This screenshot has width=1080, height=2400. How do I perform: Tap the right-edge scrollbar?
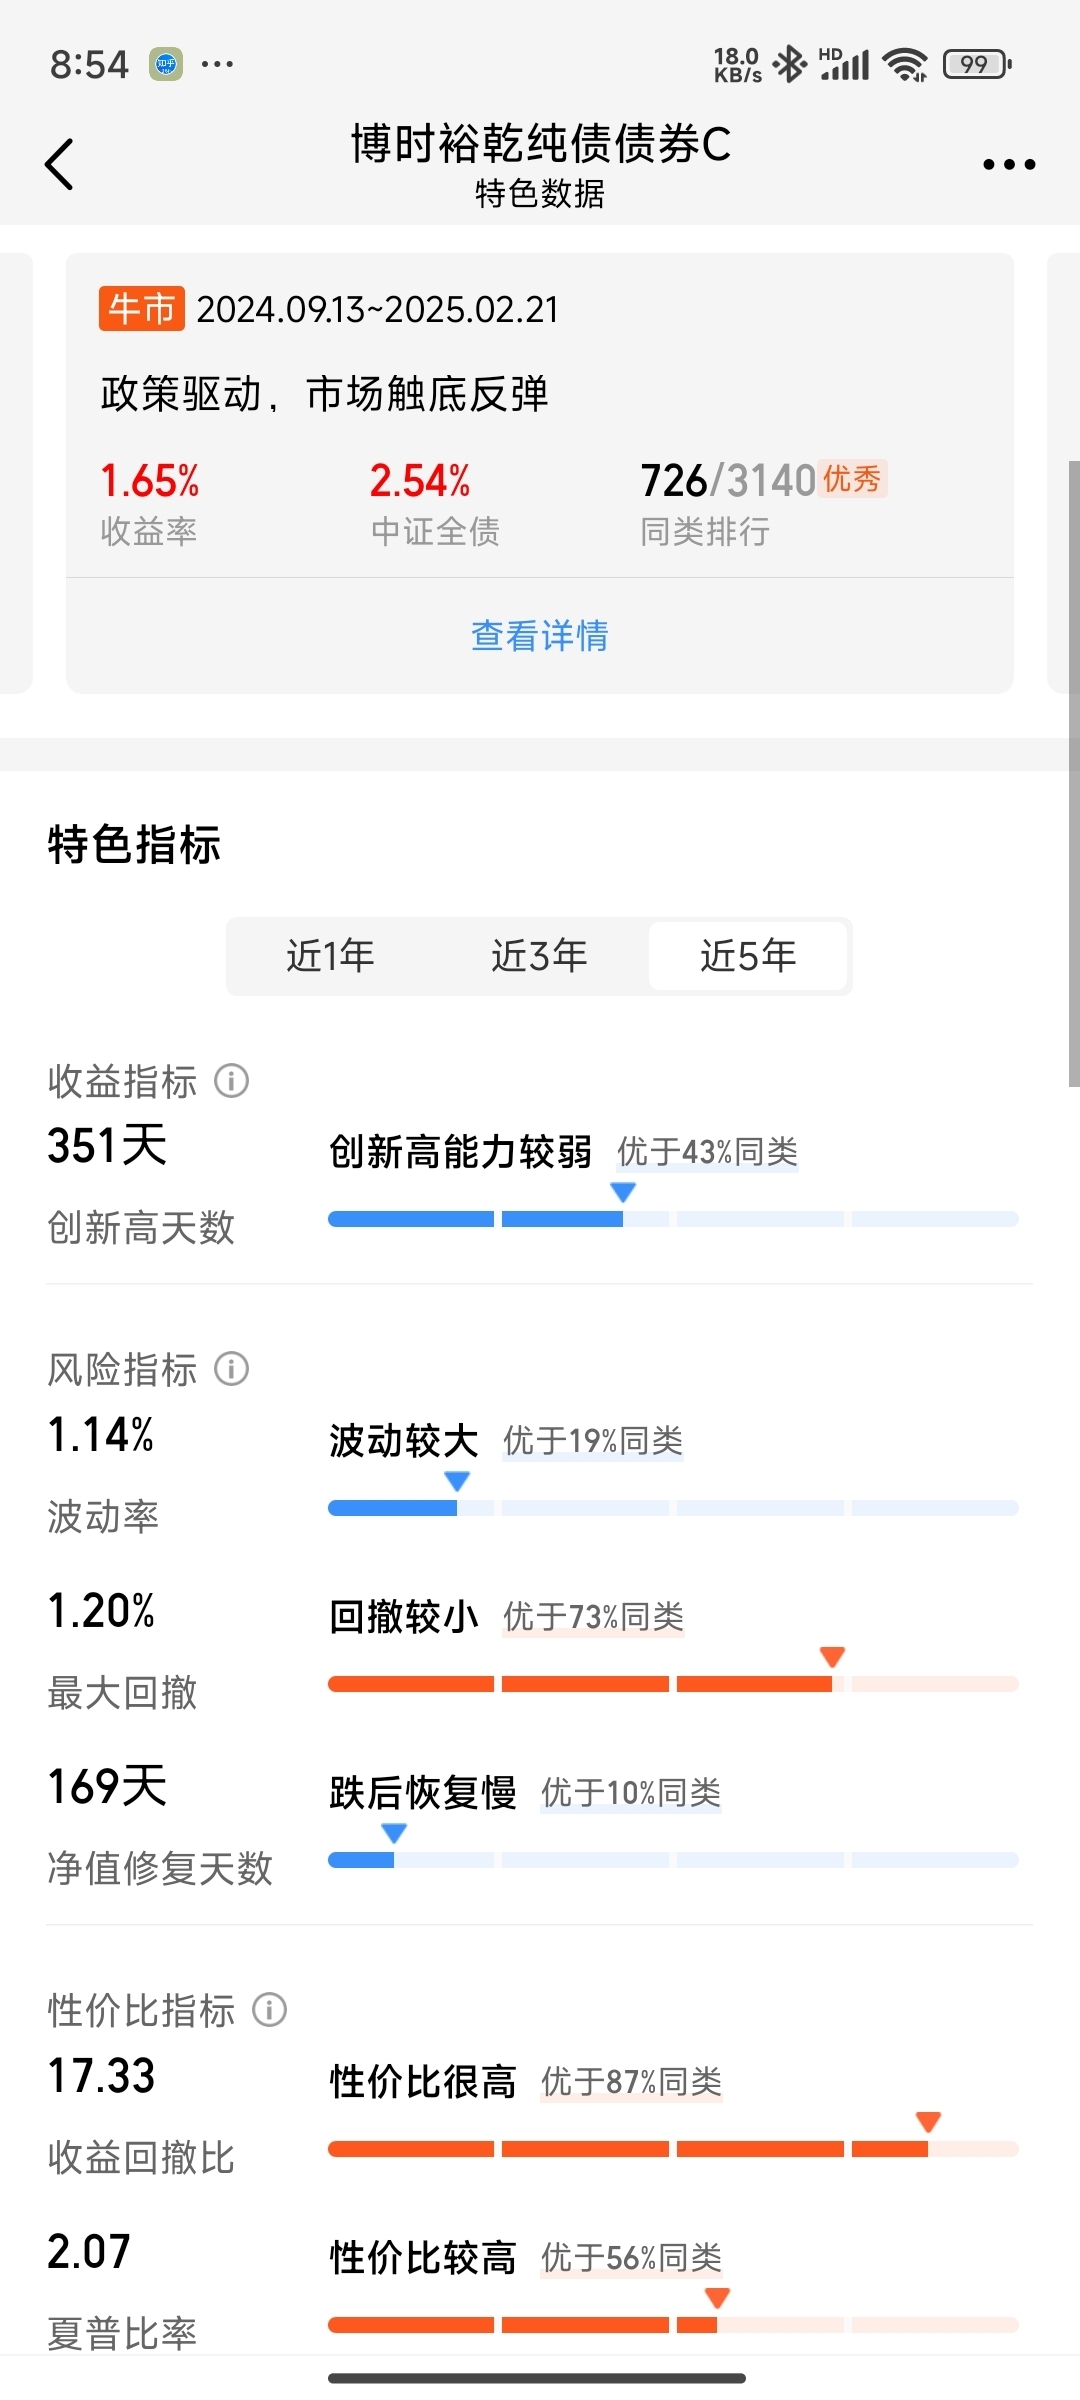1073,770
